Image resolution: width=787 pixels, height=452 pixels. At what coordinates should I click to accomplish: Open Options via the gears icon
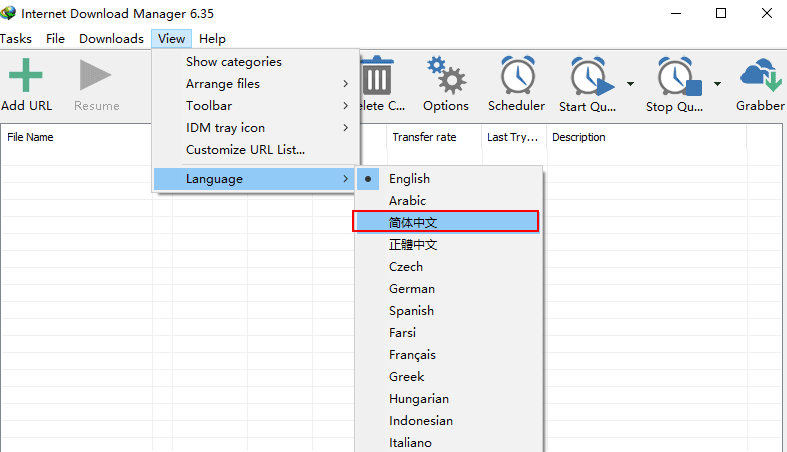446,75
